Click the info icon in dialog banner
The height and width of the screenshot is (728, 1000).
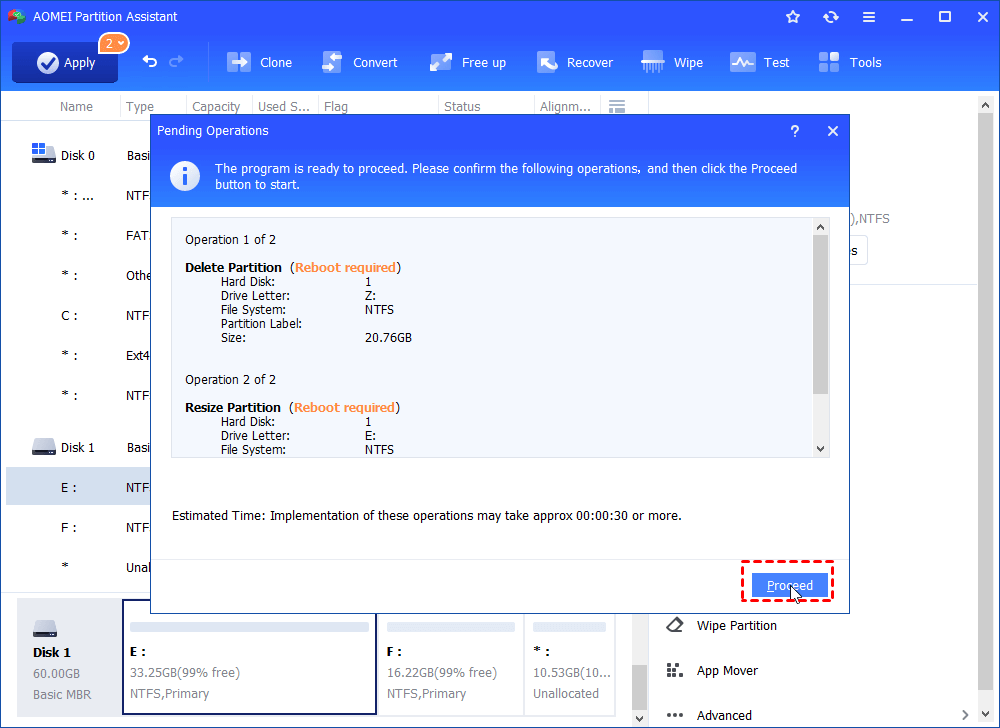click(x=185, y=177)
